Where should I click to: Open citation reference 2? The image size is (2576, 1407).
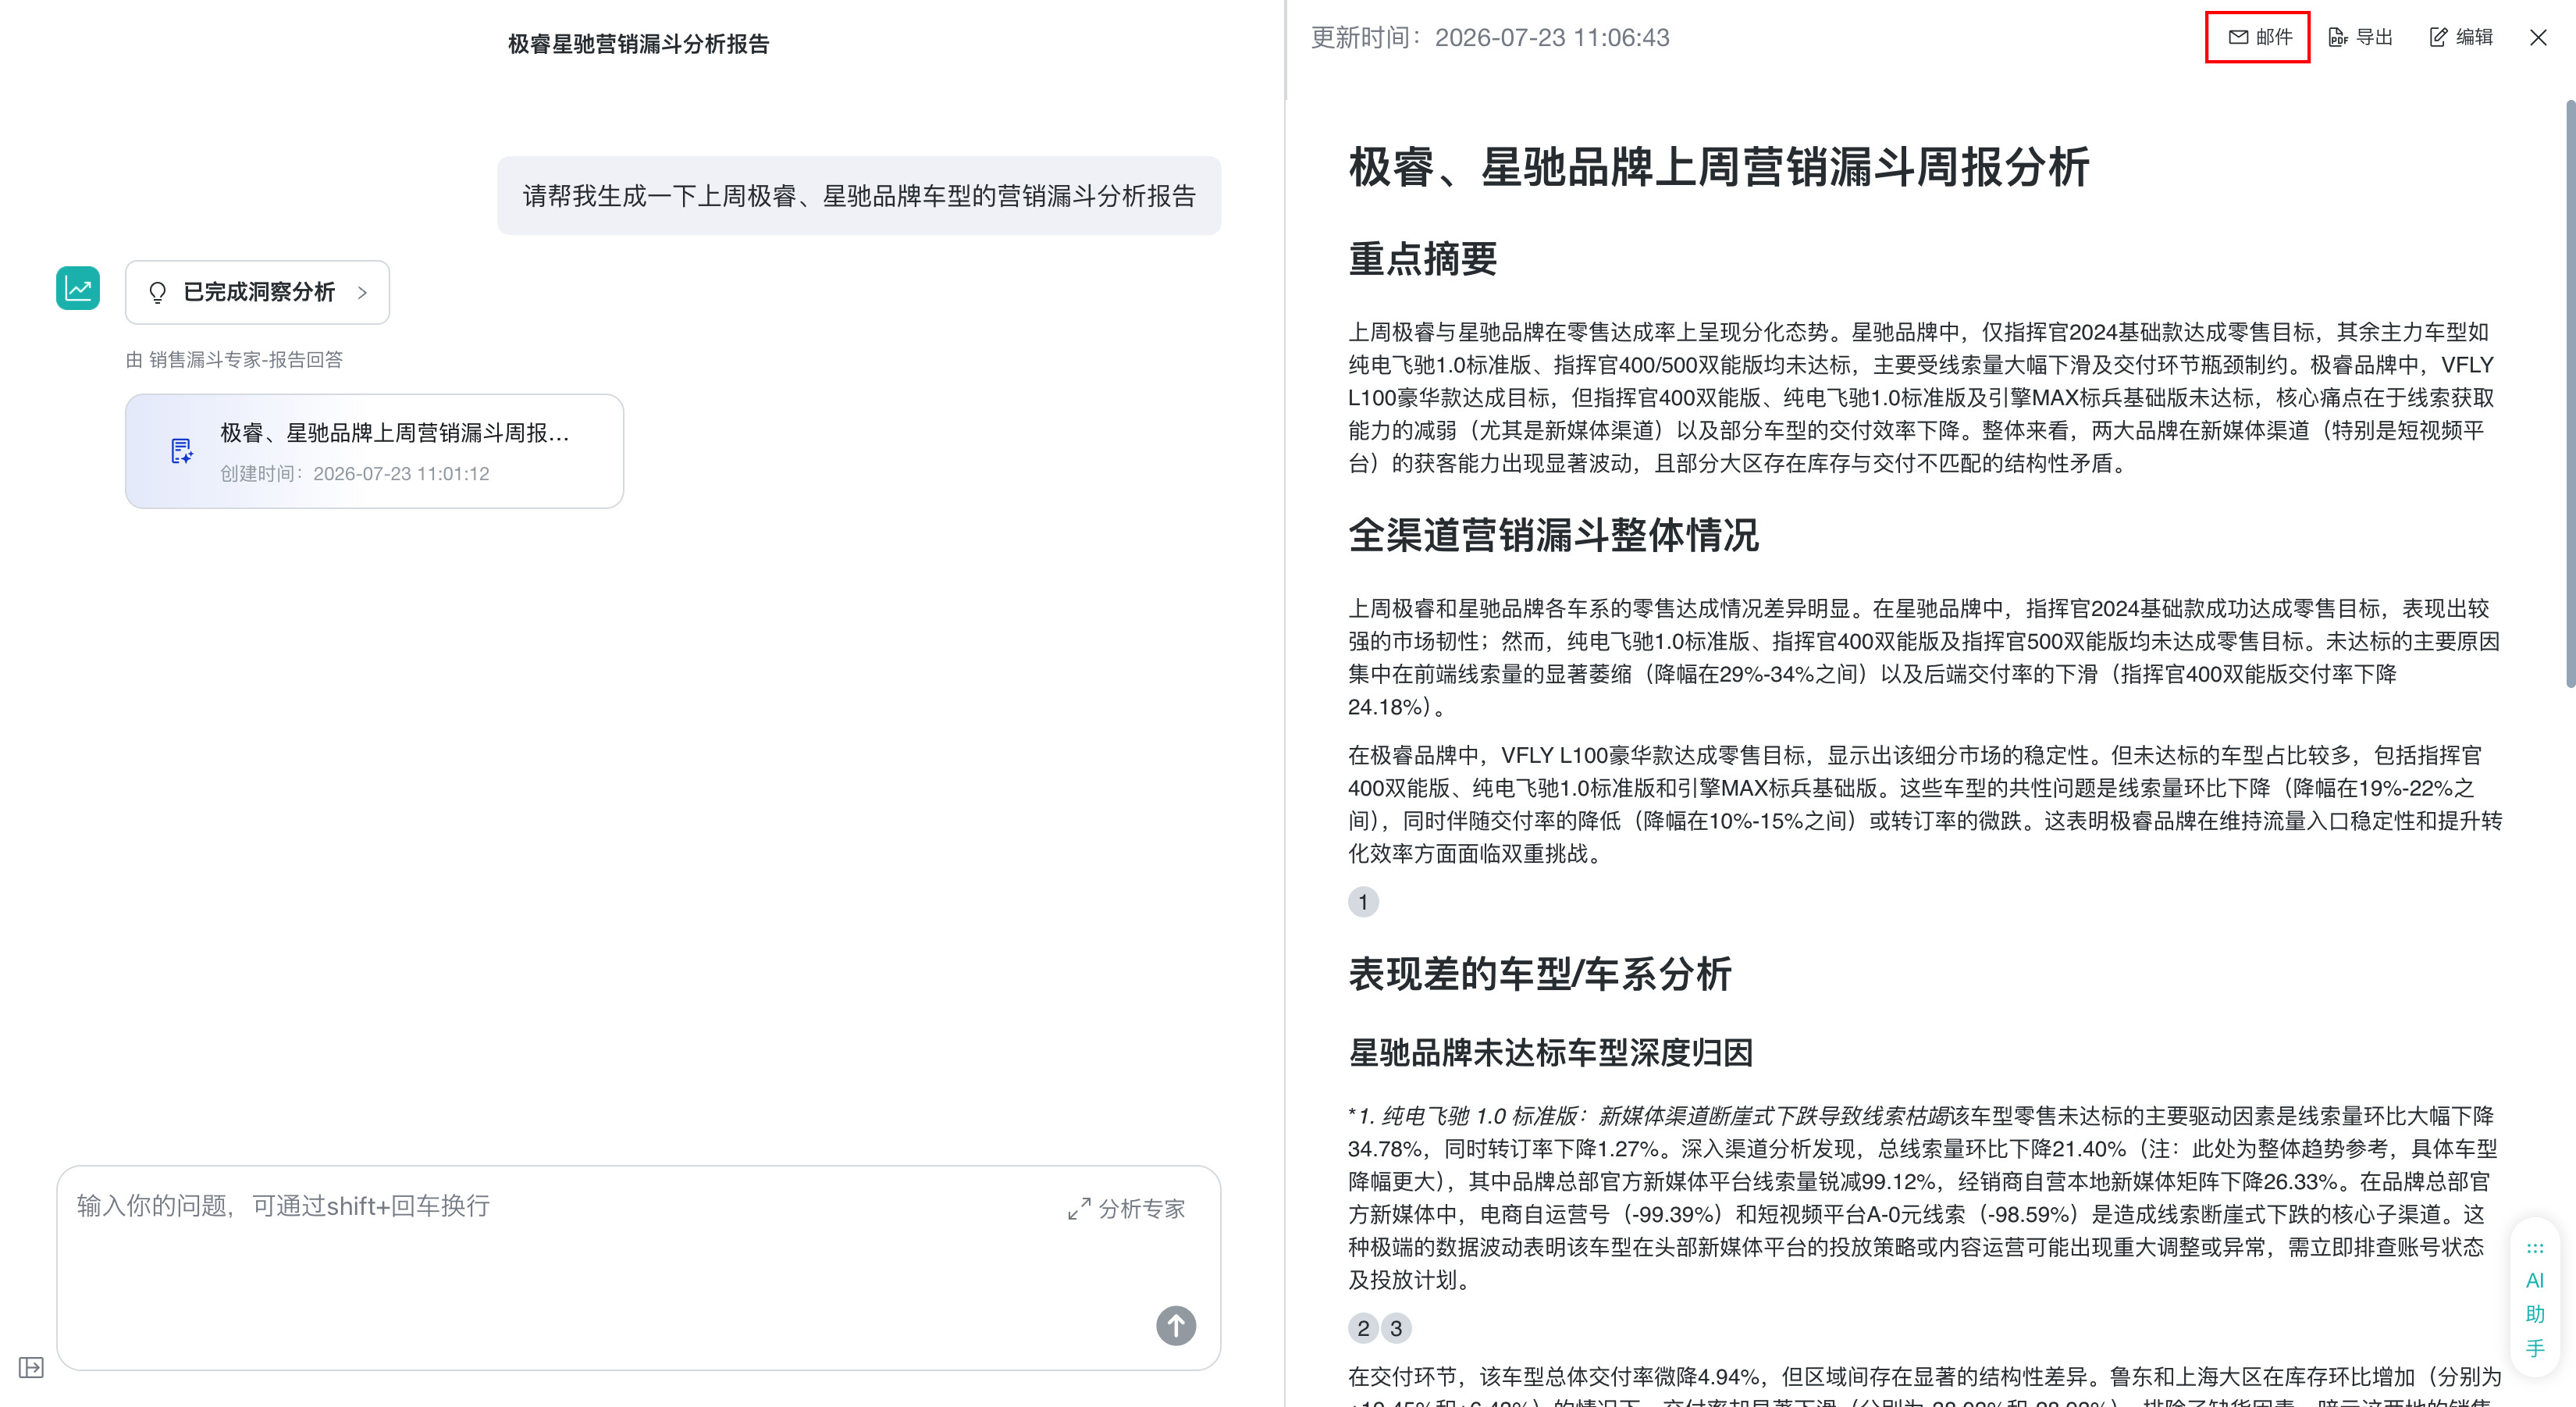1363,1328
